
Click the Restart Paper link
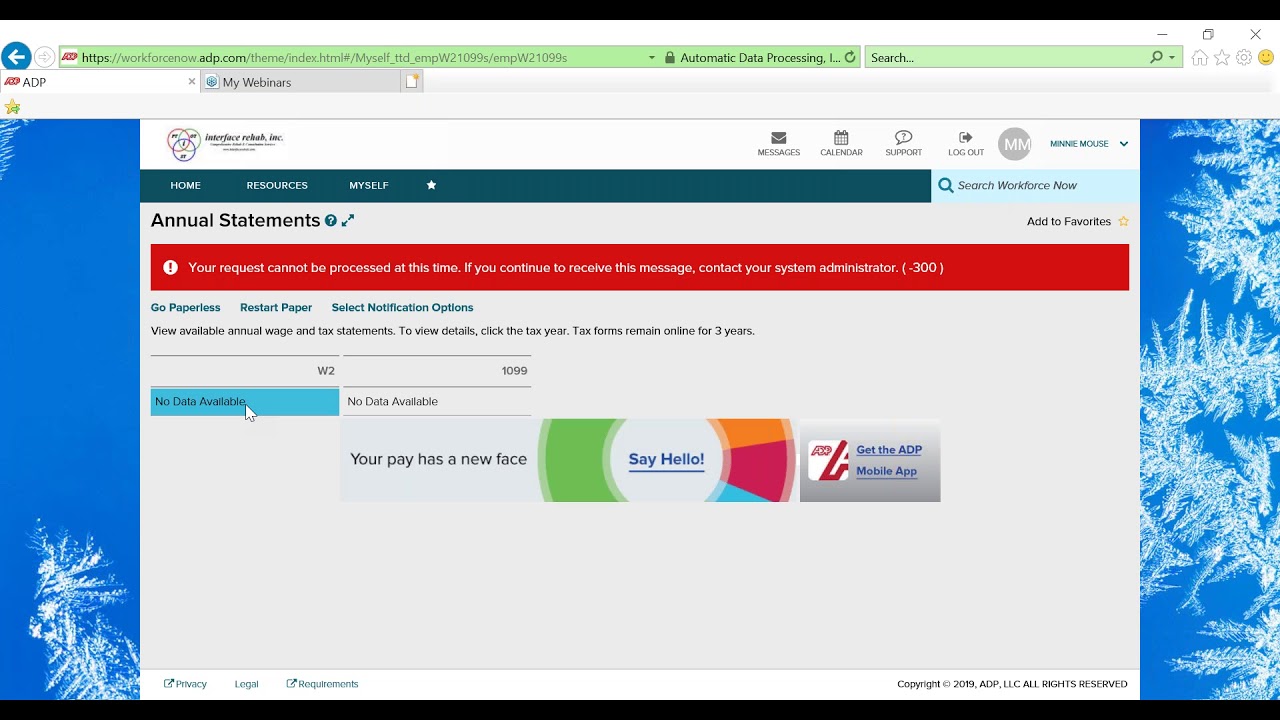coord(276,307)
